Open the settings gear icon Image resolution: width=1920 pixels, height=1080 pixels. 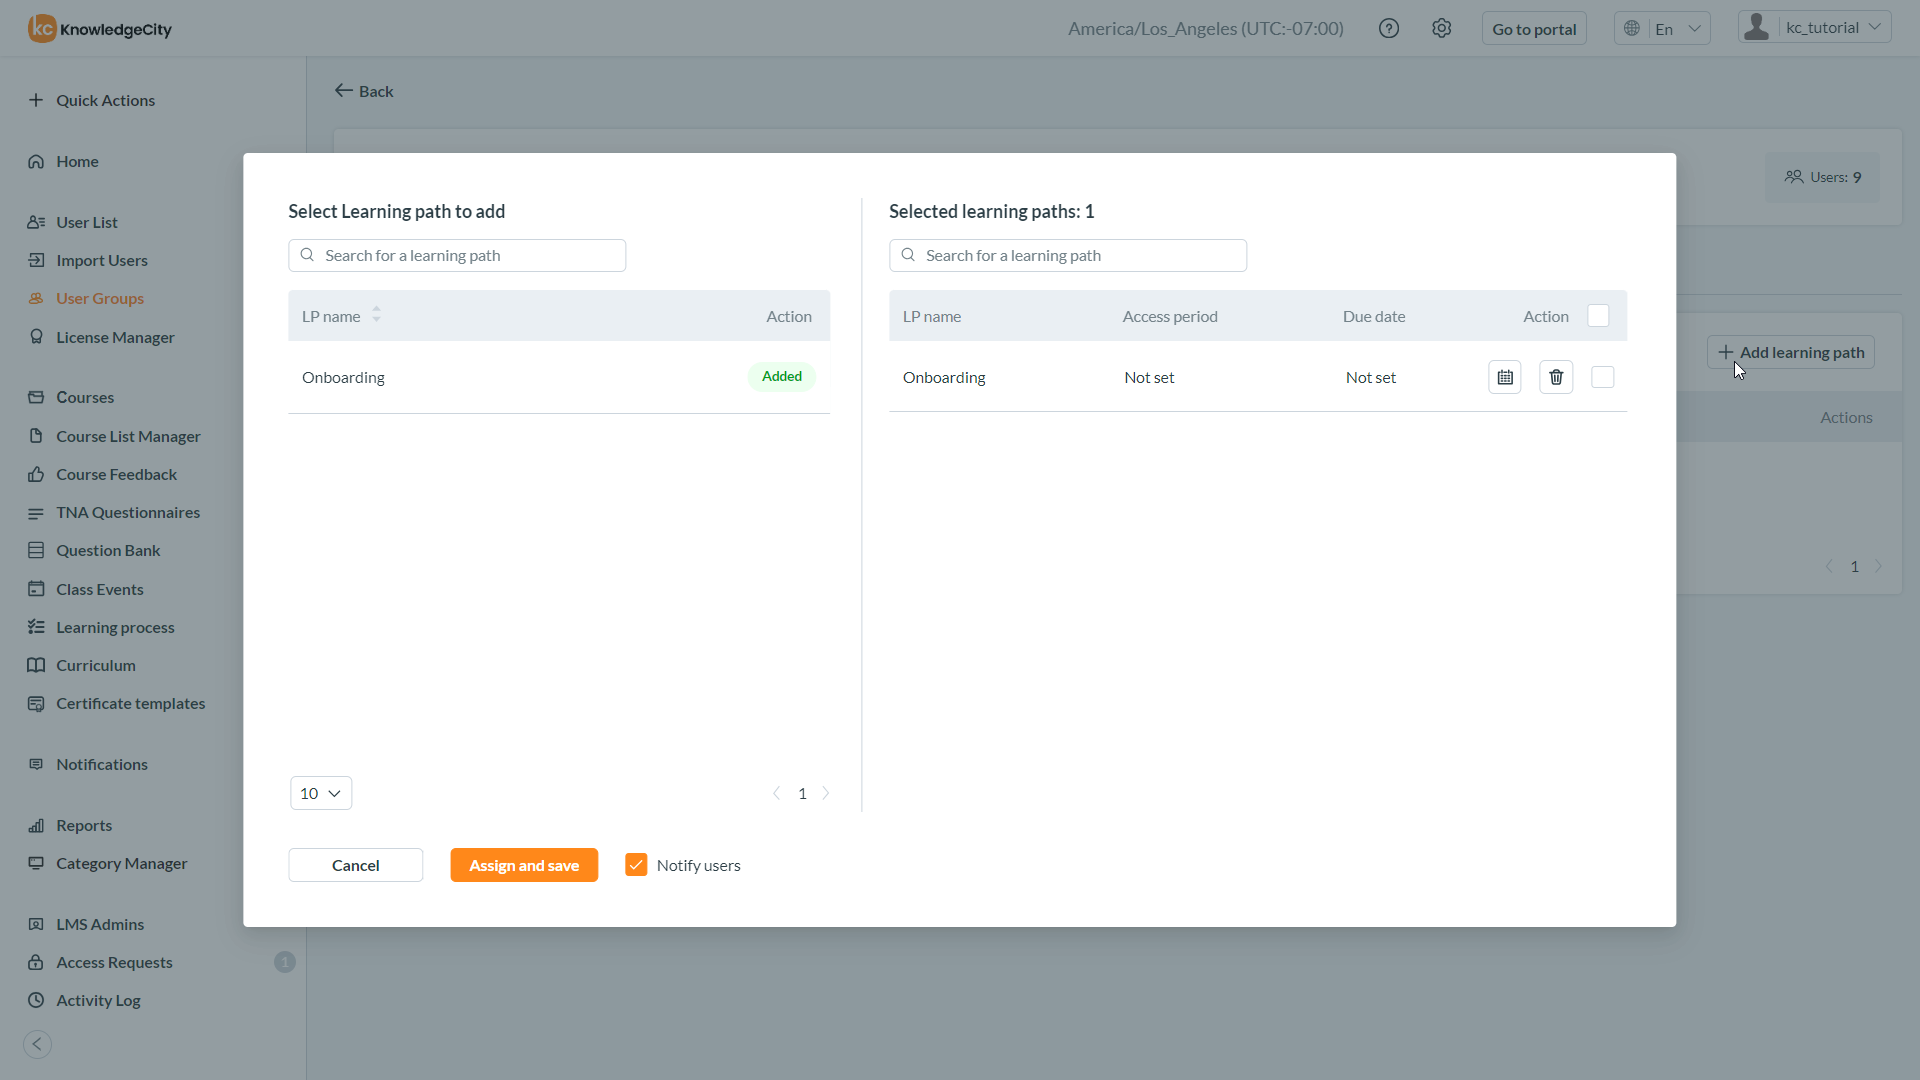pyautogui.click(x=1441, y=28)
